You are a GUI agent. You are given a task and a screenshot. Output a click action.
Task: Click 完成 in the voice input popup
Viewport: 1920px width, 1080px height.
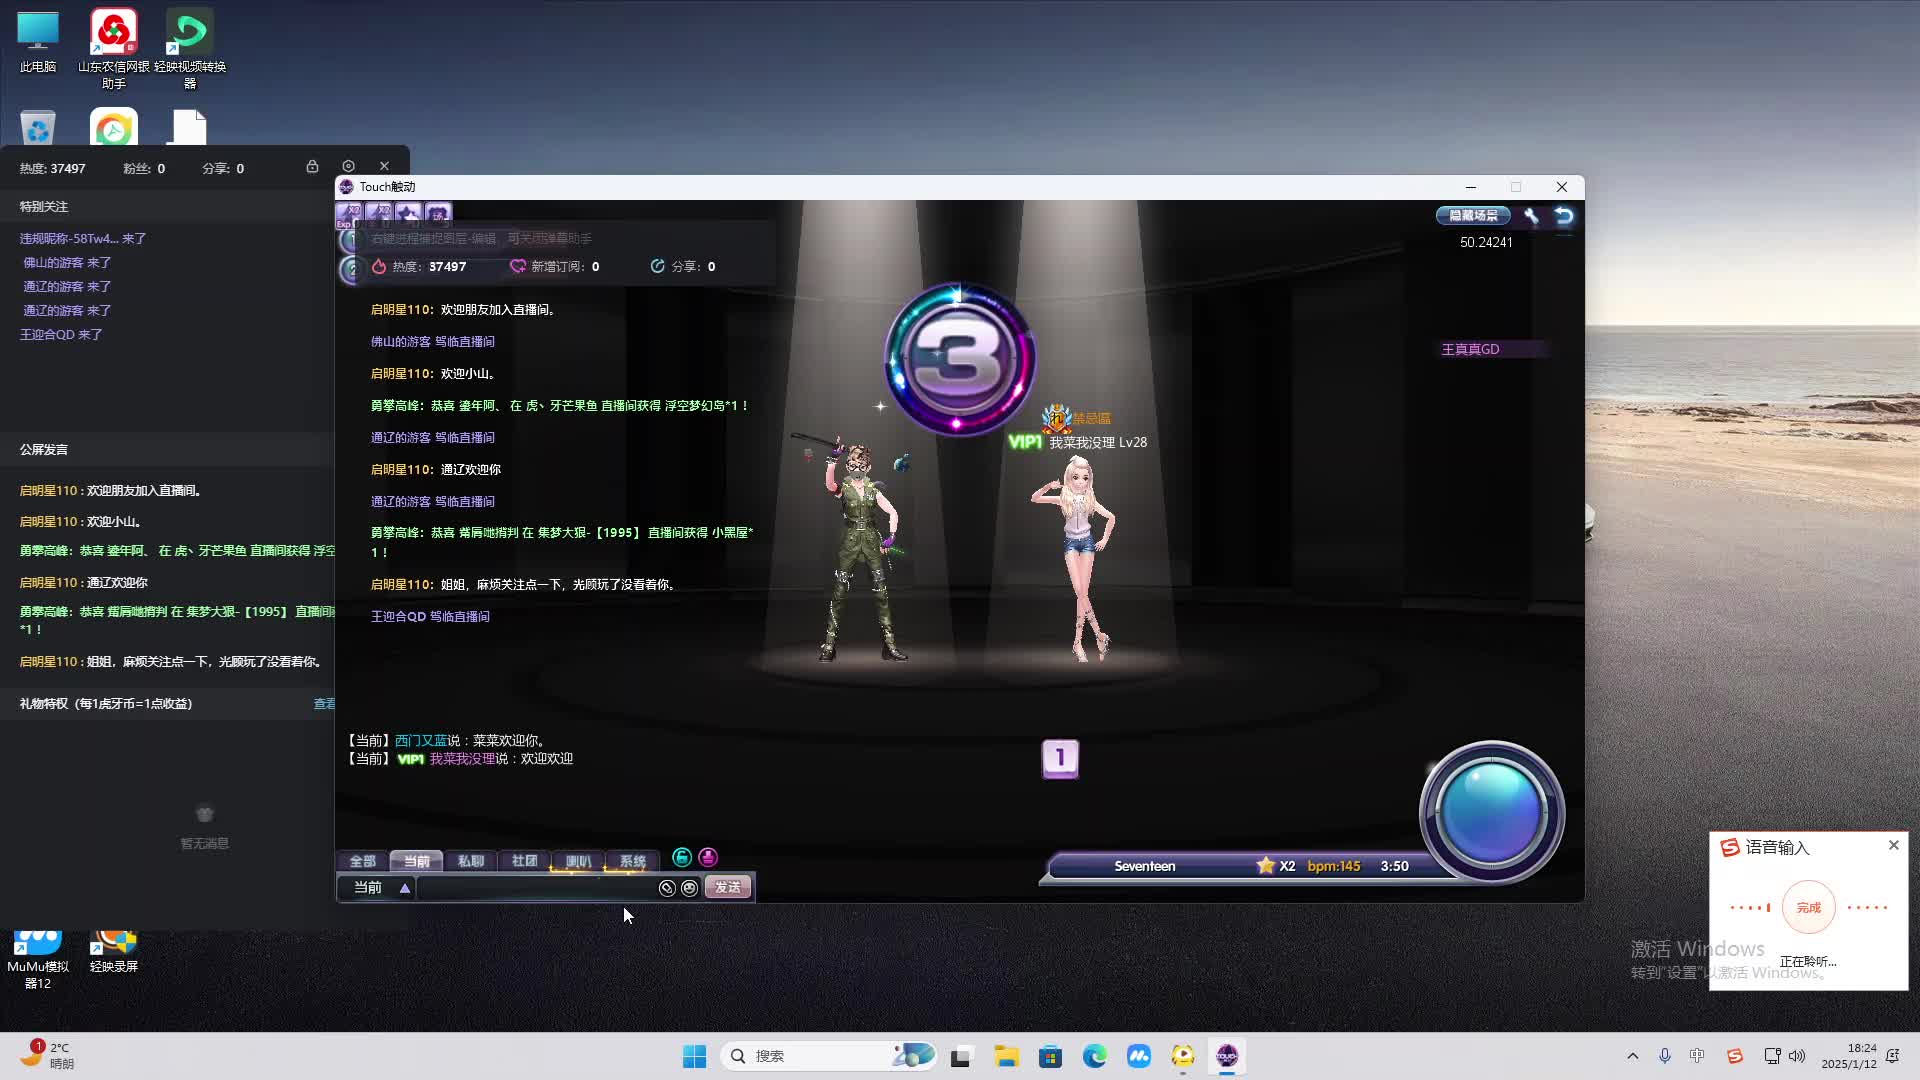(x=1808, y=908)
